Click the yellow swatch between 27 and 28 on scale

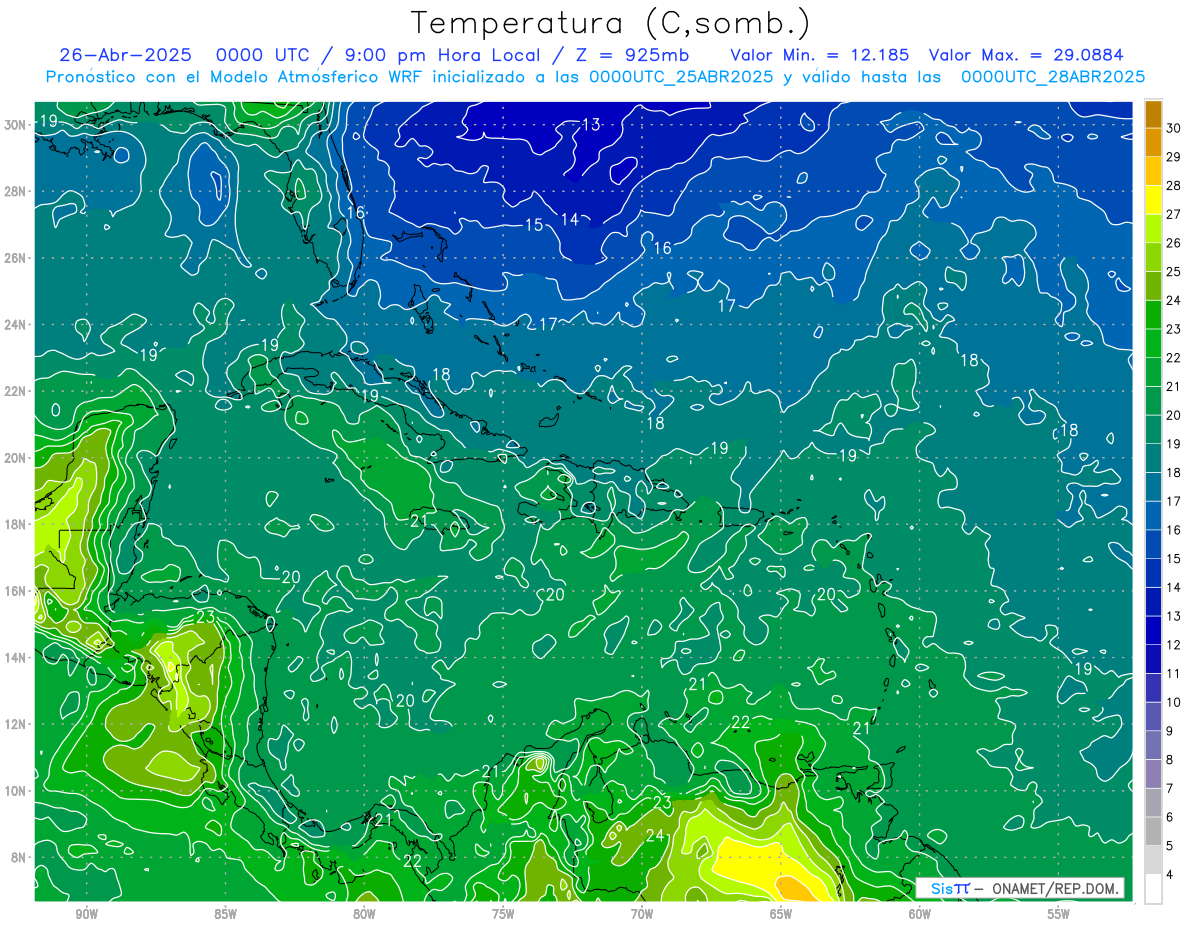click(1153, 199)
